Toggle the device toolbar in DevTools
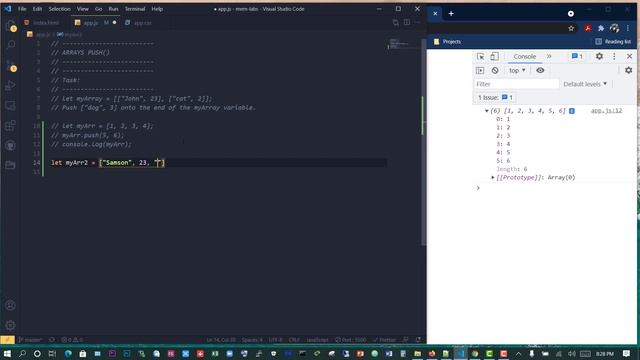Image resolution: width=640 pixels, height=360 pixels. pyautogui.click(x=494, y=56)
